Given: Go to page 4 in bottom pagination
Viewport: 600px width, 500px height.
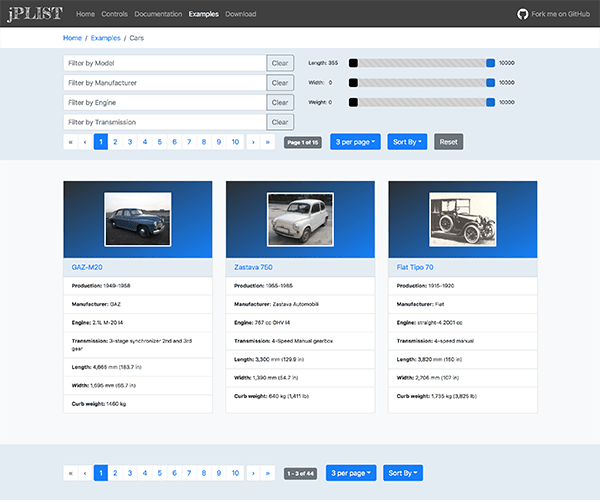Looking at the screenshot, I should [145, 473].
